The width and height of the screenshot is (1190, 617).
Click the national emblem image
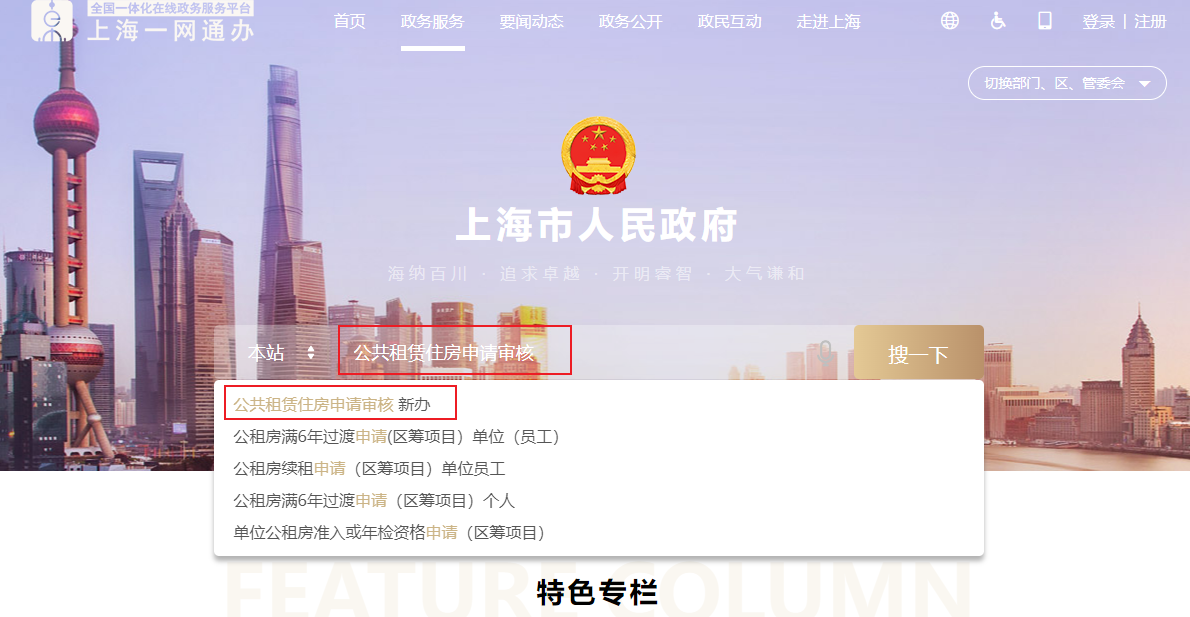pyautogui.click(x=598, y=156)
